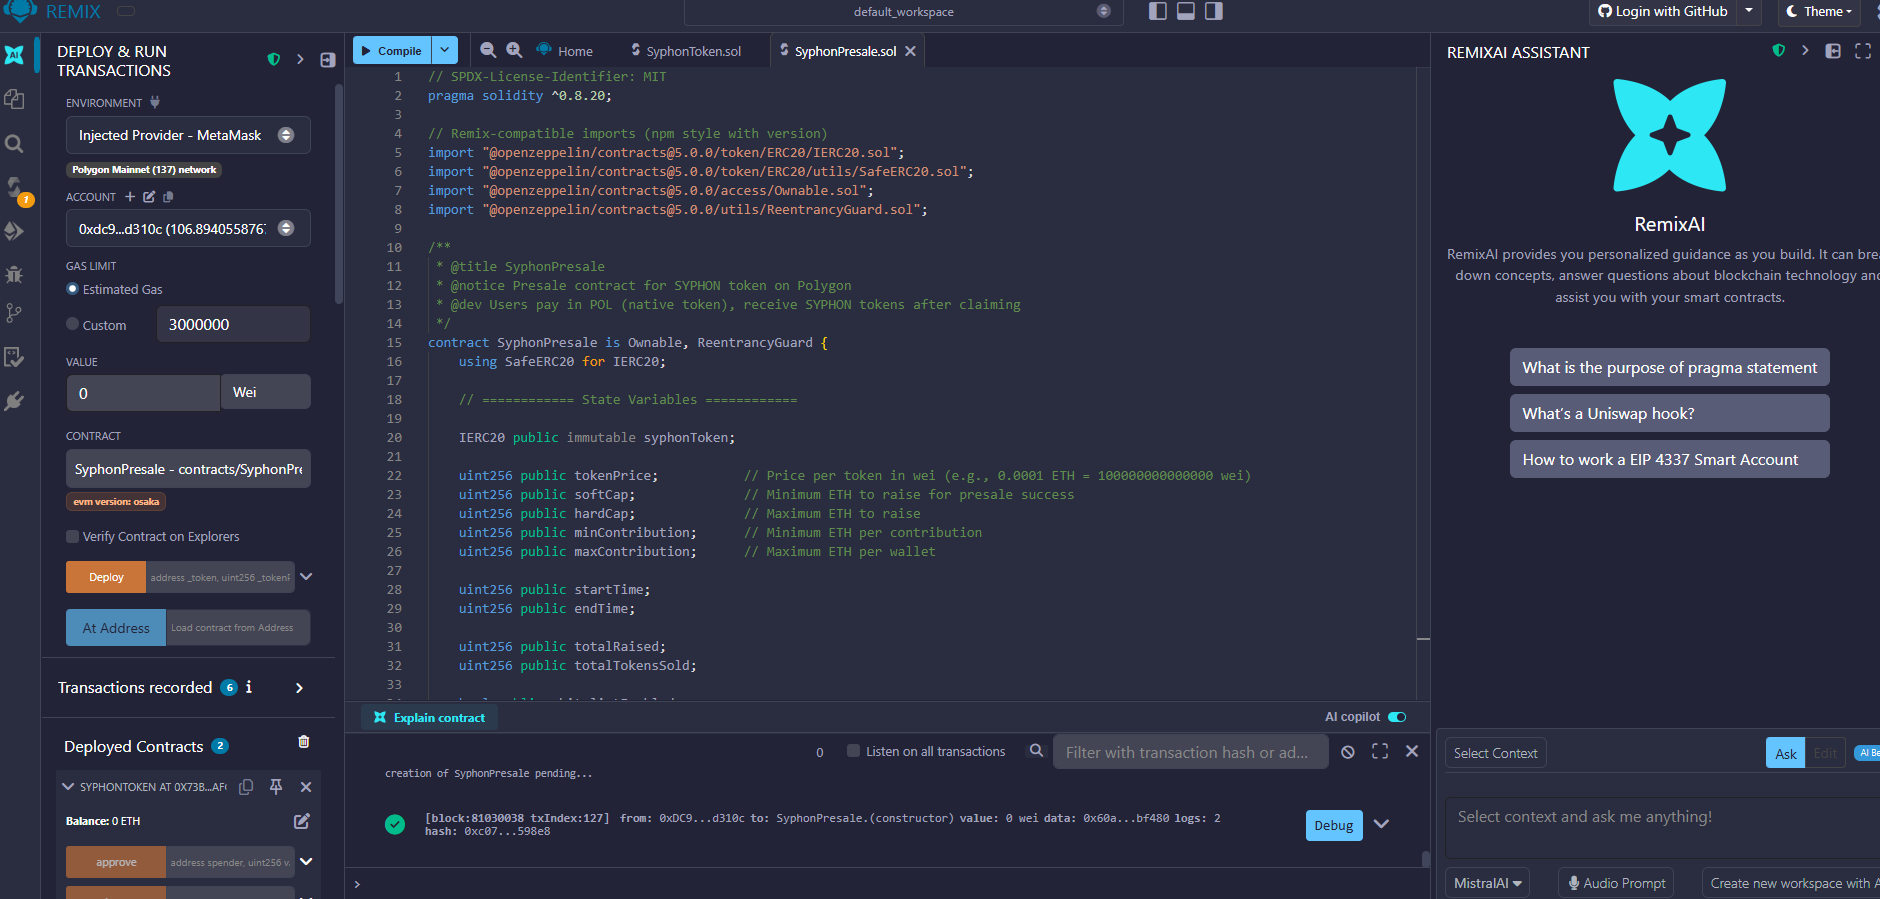Click Explain contract
Screen dimensions: 1880x899
pyautogui.click(x=429, y=717)
